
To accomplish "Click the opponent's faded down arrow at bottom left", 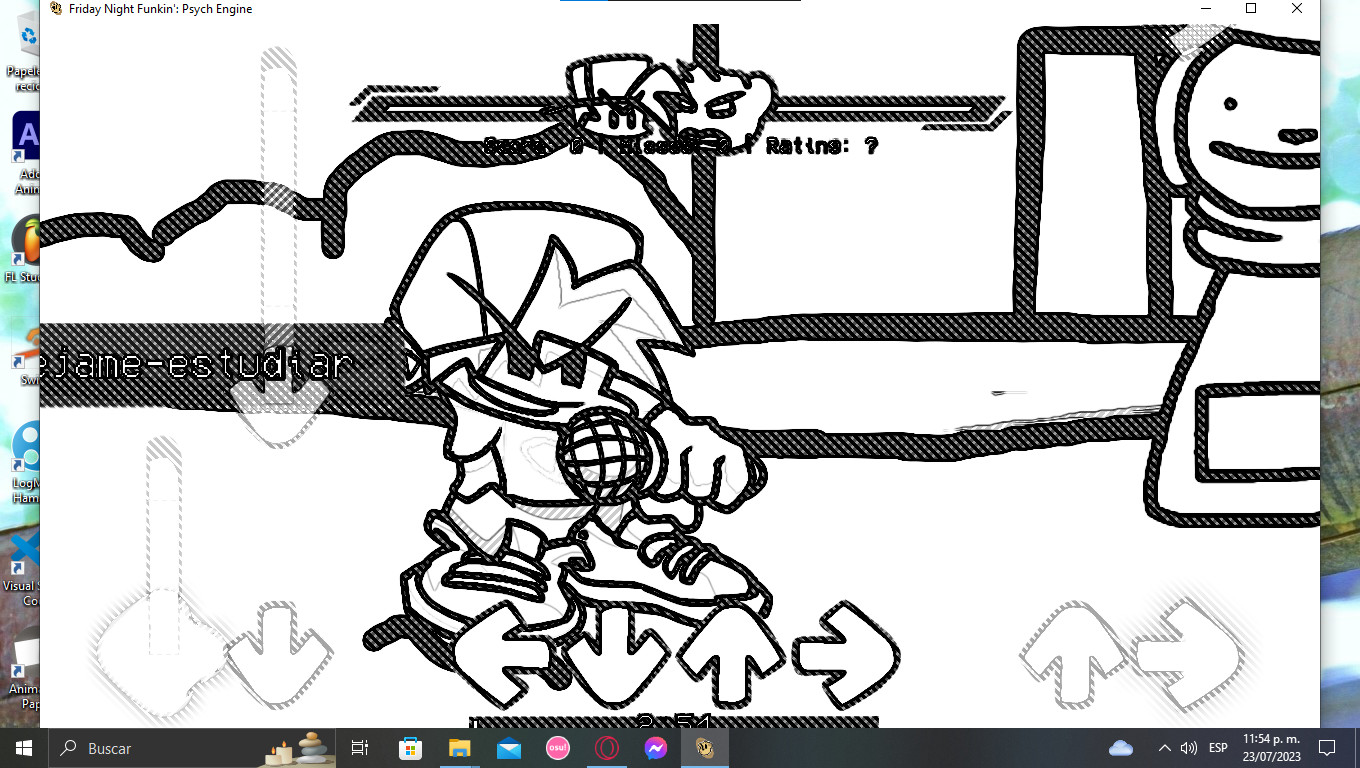I will (x=278, y=655).
